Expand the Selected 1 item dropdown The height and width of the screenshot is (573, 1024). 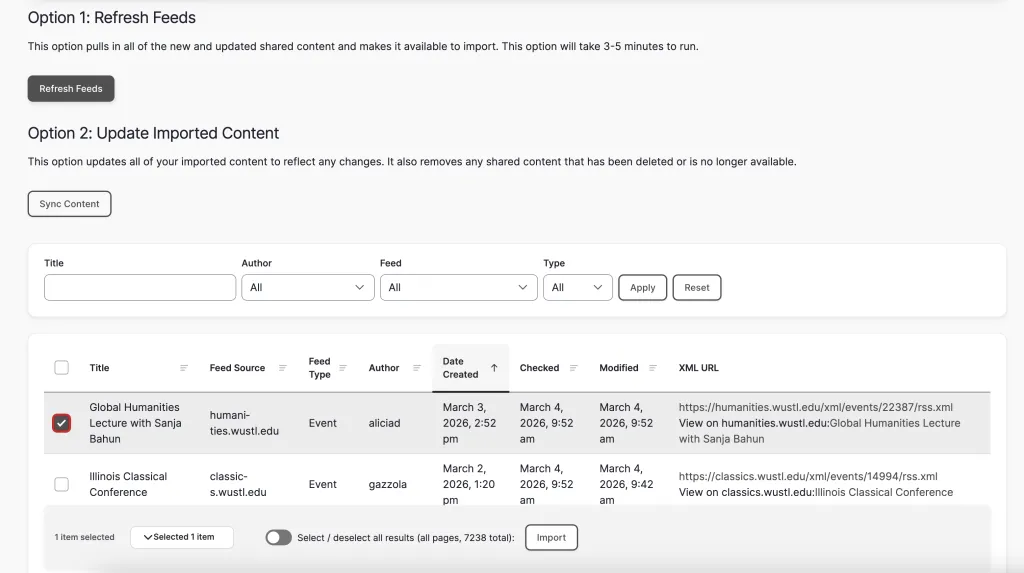pyautogui.click(x=181, y=537)
